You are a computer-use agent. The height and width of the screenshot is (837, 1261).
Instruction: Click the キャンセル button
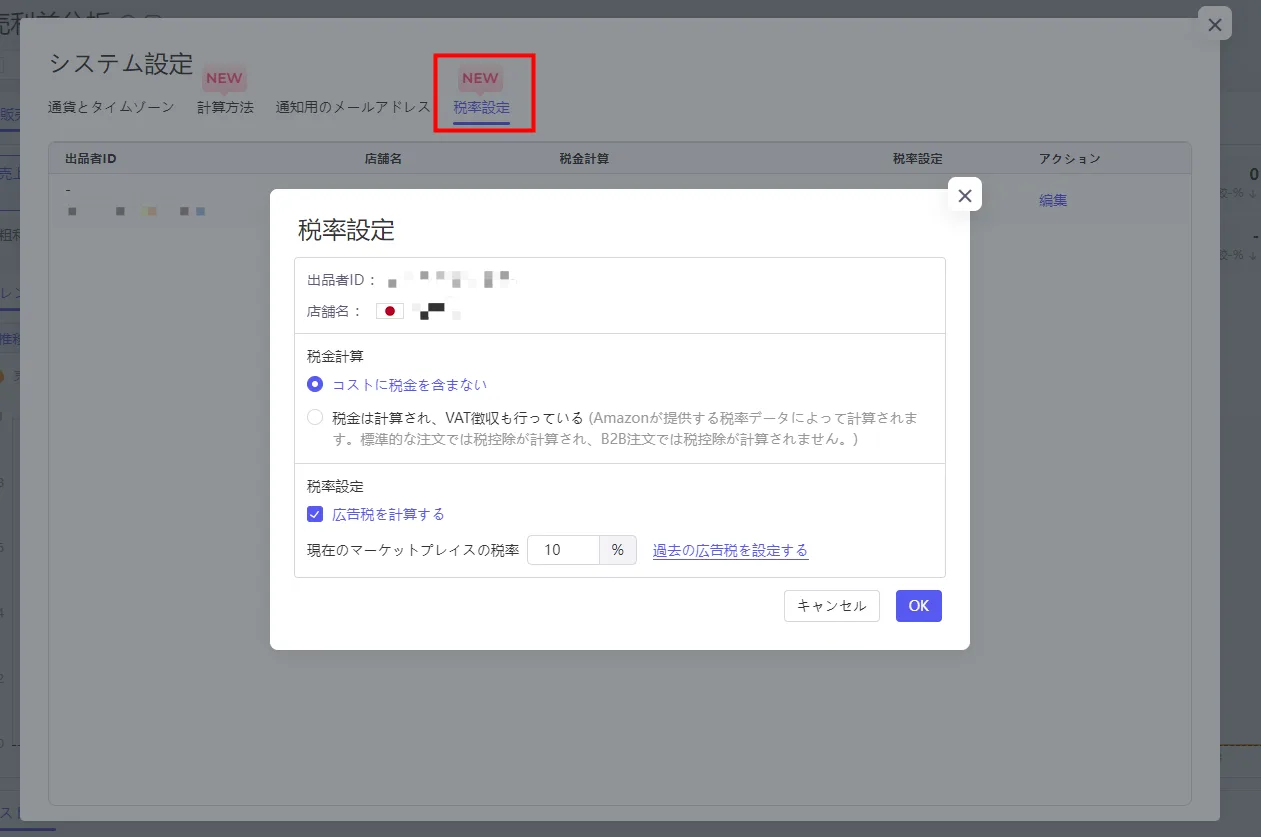click(x=832, y=606)
